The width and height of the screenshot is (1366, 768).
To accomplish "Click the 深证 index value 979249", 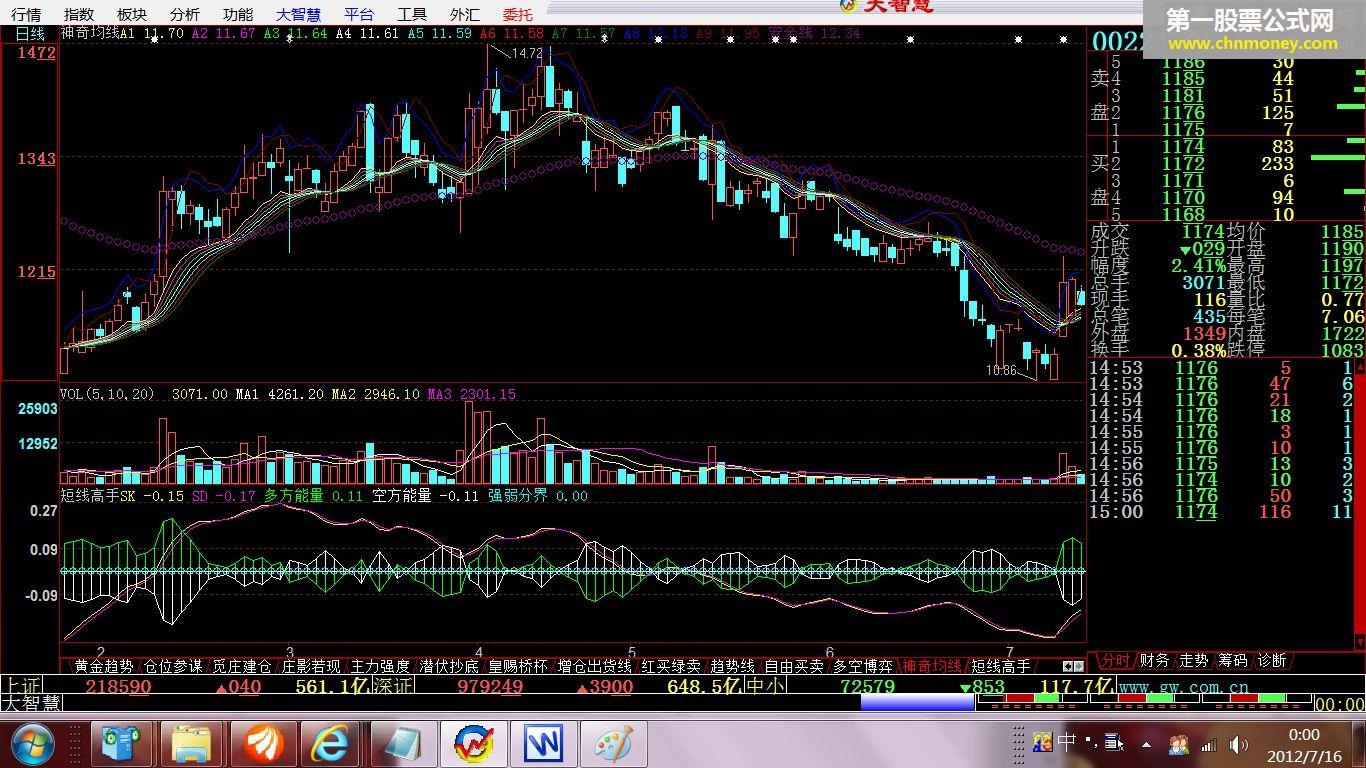I will coord(490,687).
